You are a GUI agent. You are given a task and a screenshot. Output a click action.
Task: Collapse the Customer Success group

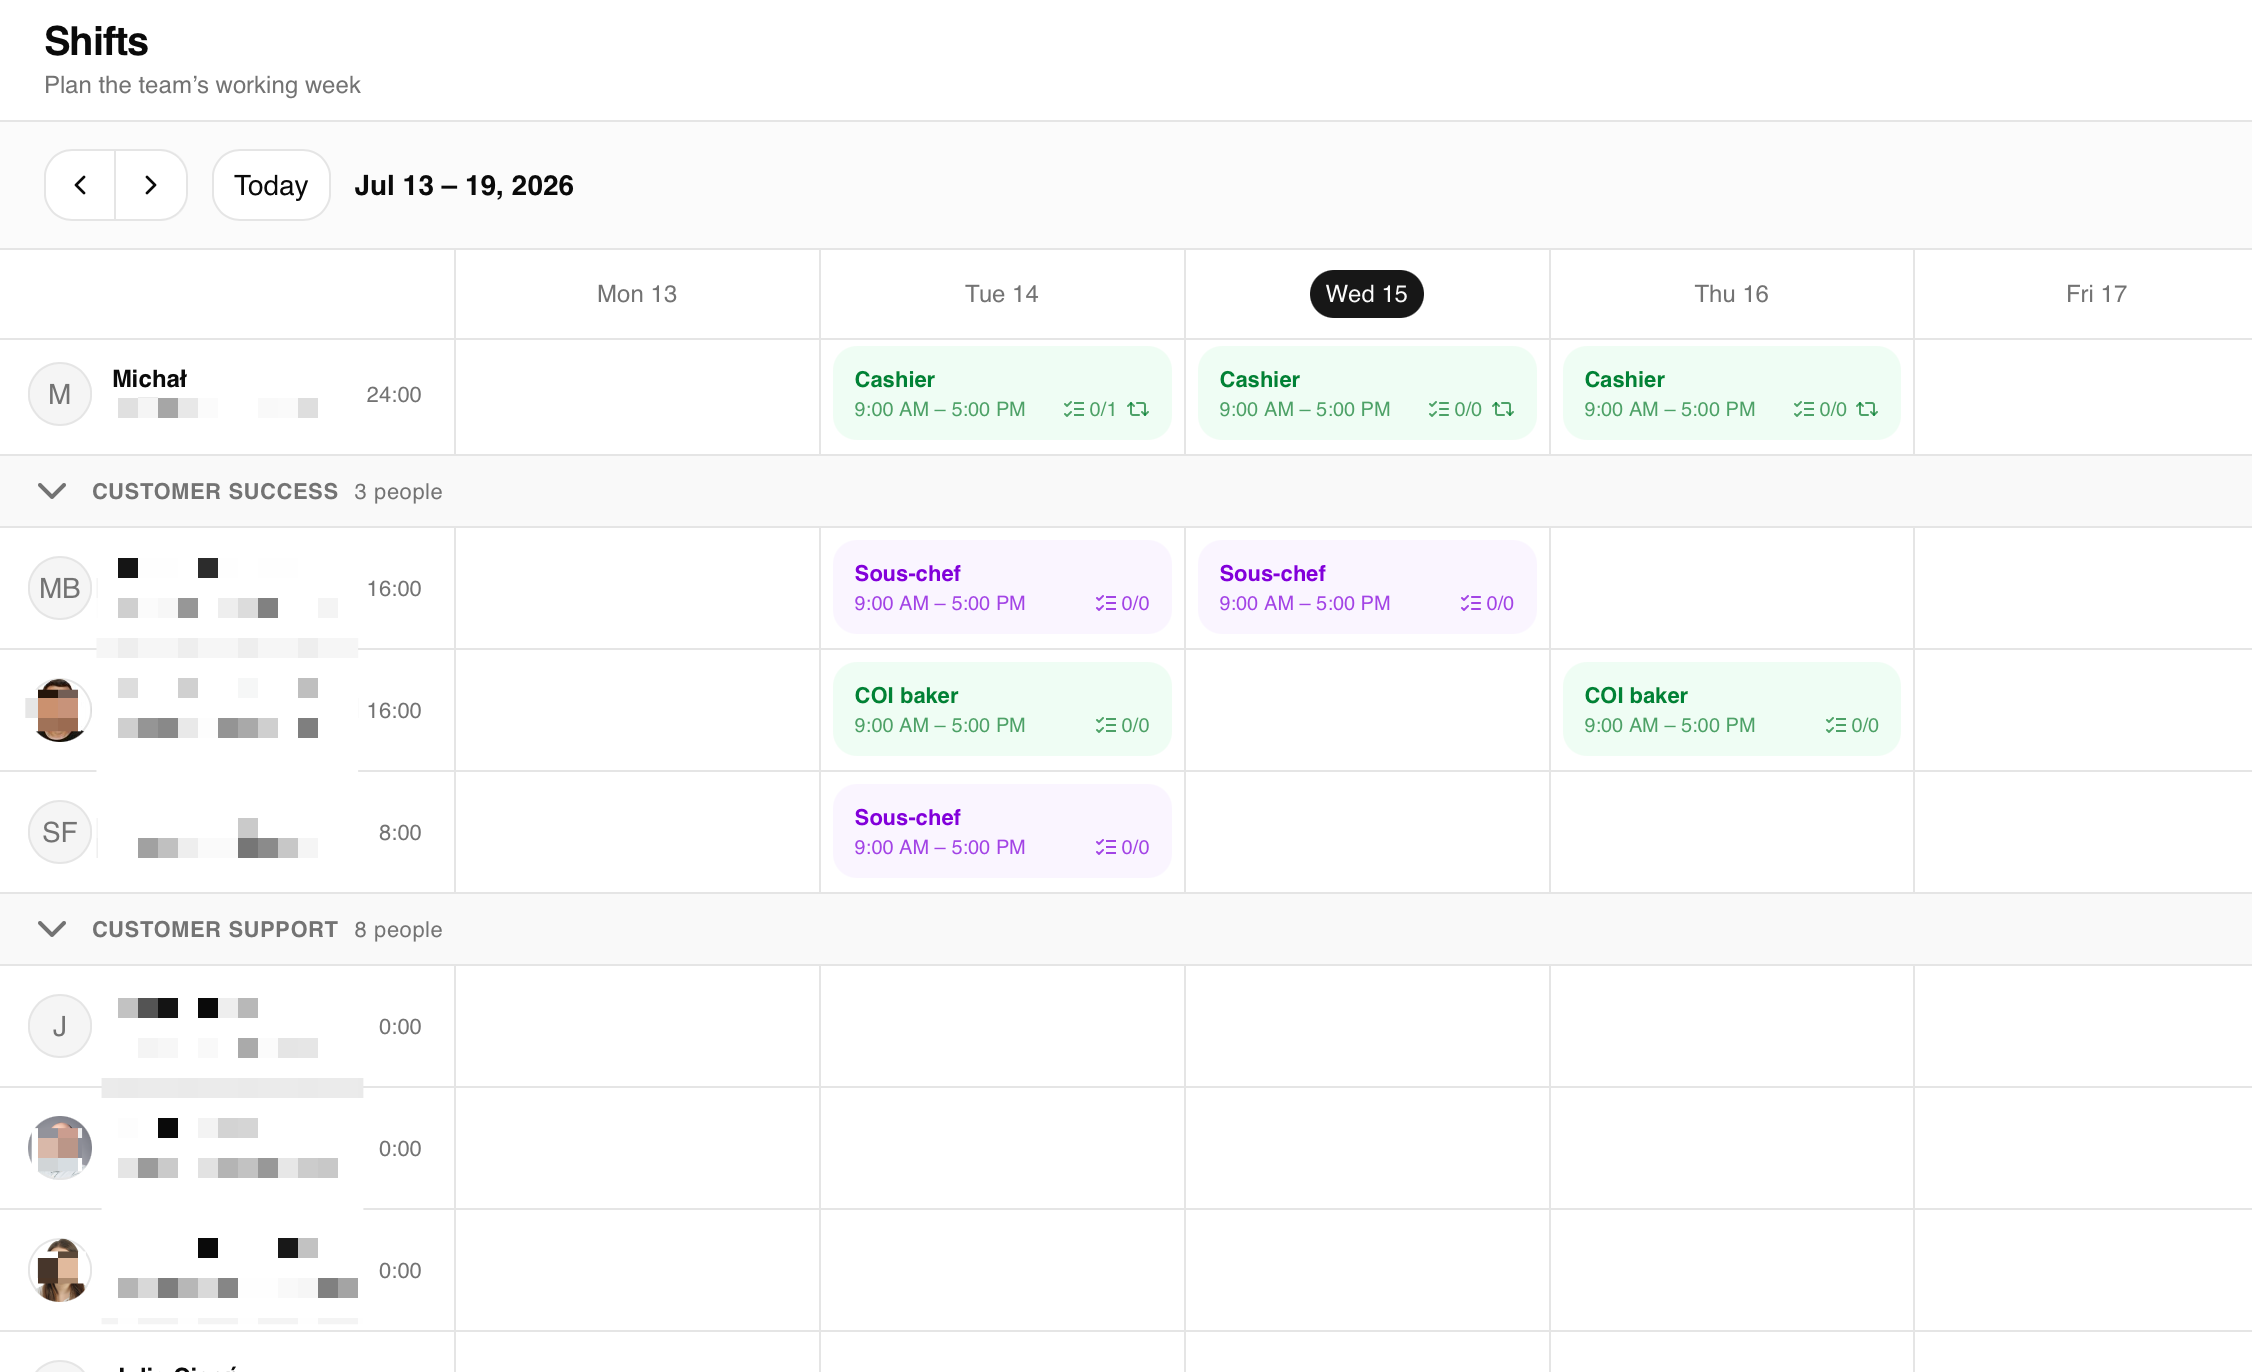coord(52,491)
